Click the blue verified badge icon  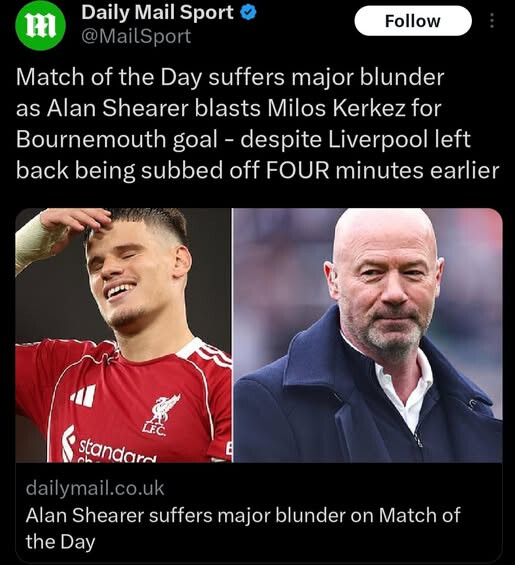coord(248,13)
